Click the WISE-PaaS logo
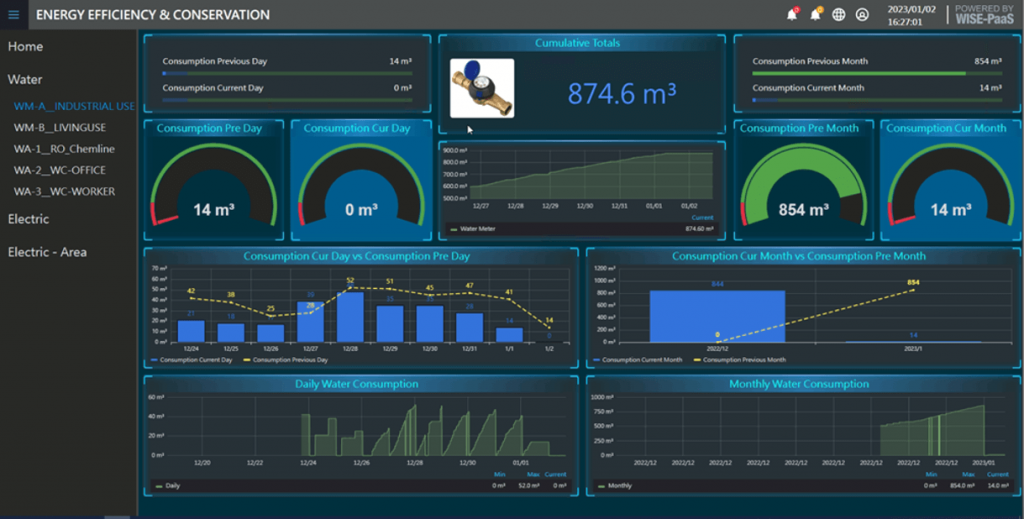Screen dimensions: 1024x519 (984, 14)
